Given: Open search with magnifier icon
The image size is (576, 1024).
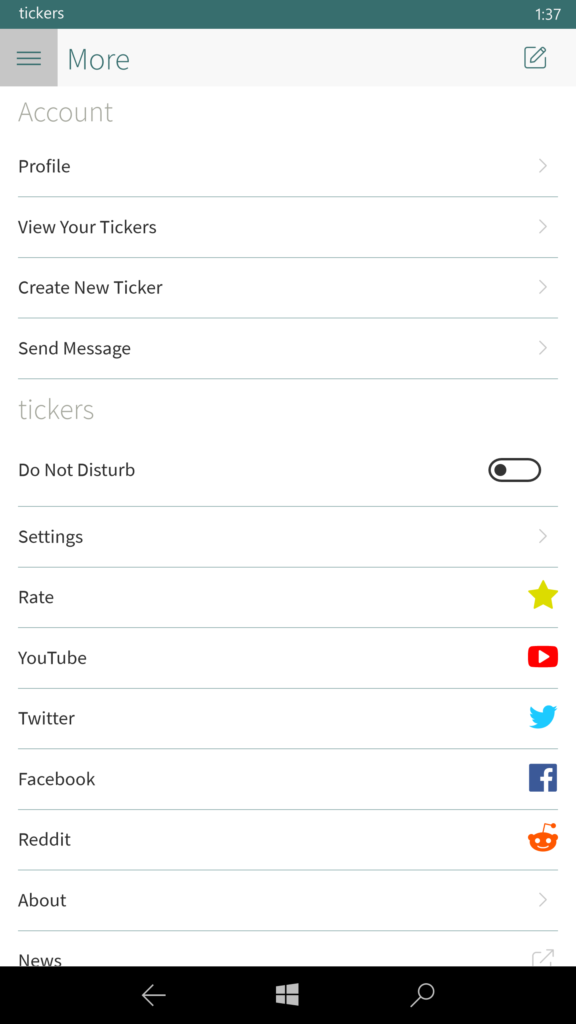Looking at the screenshot, I should [x=422, y=995].
